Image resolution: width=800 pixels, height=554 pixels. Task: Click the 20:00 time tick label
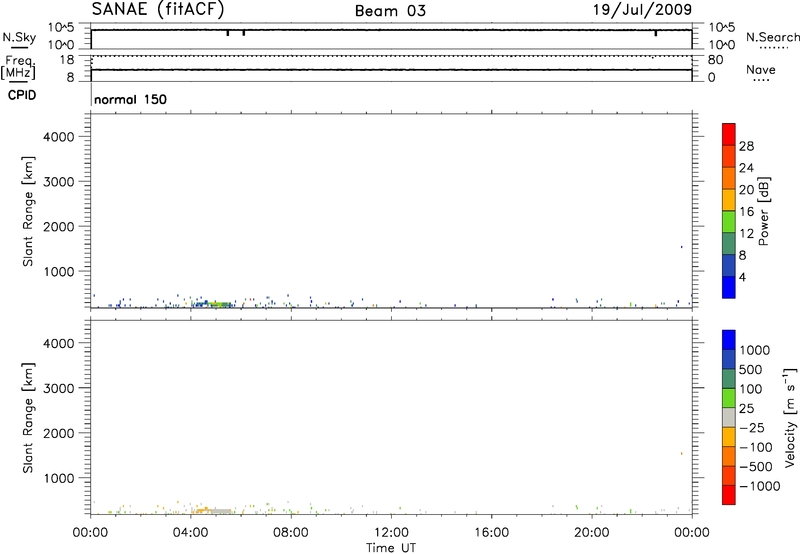591,533
